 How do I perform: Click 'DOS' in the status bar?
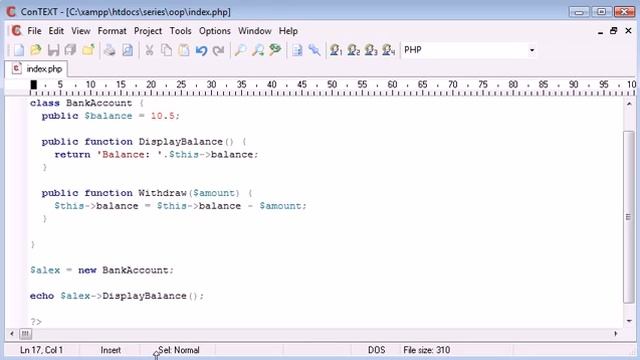(376, 350)
